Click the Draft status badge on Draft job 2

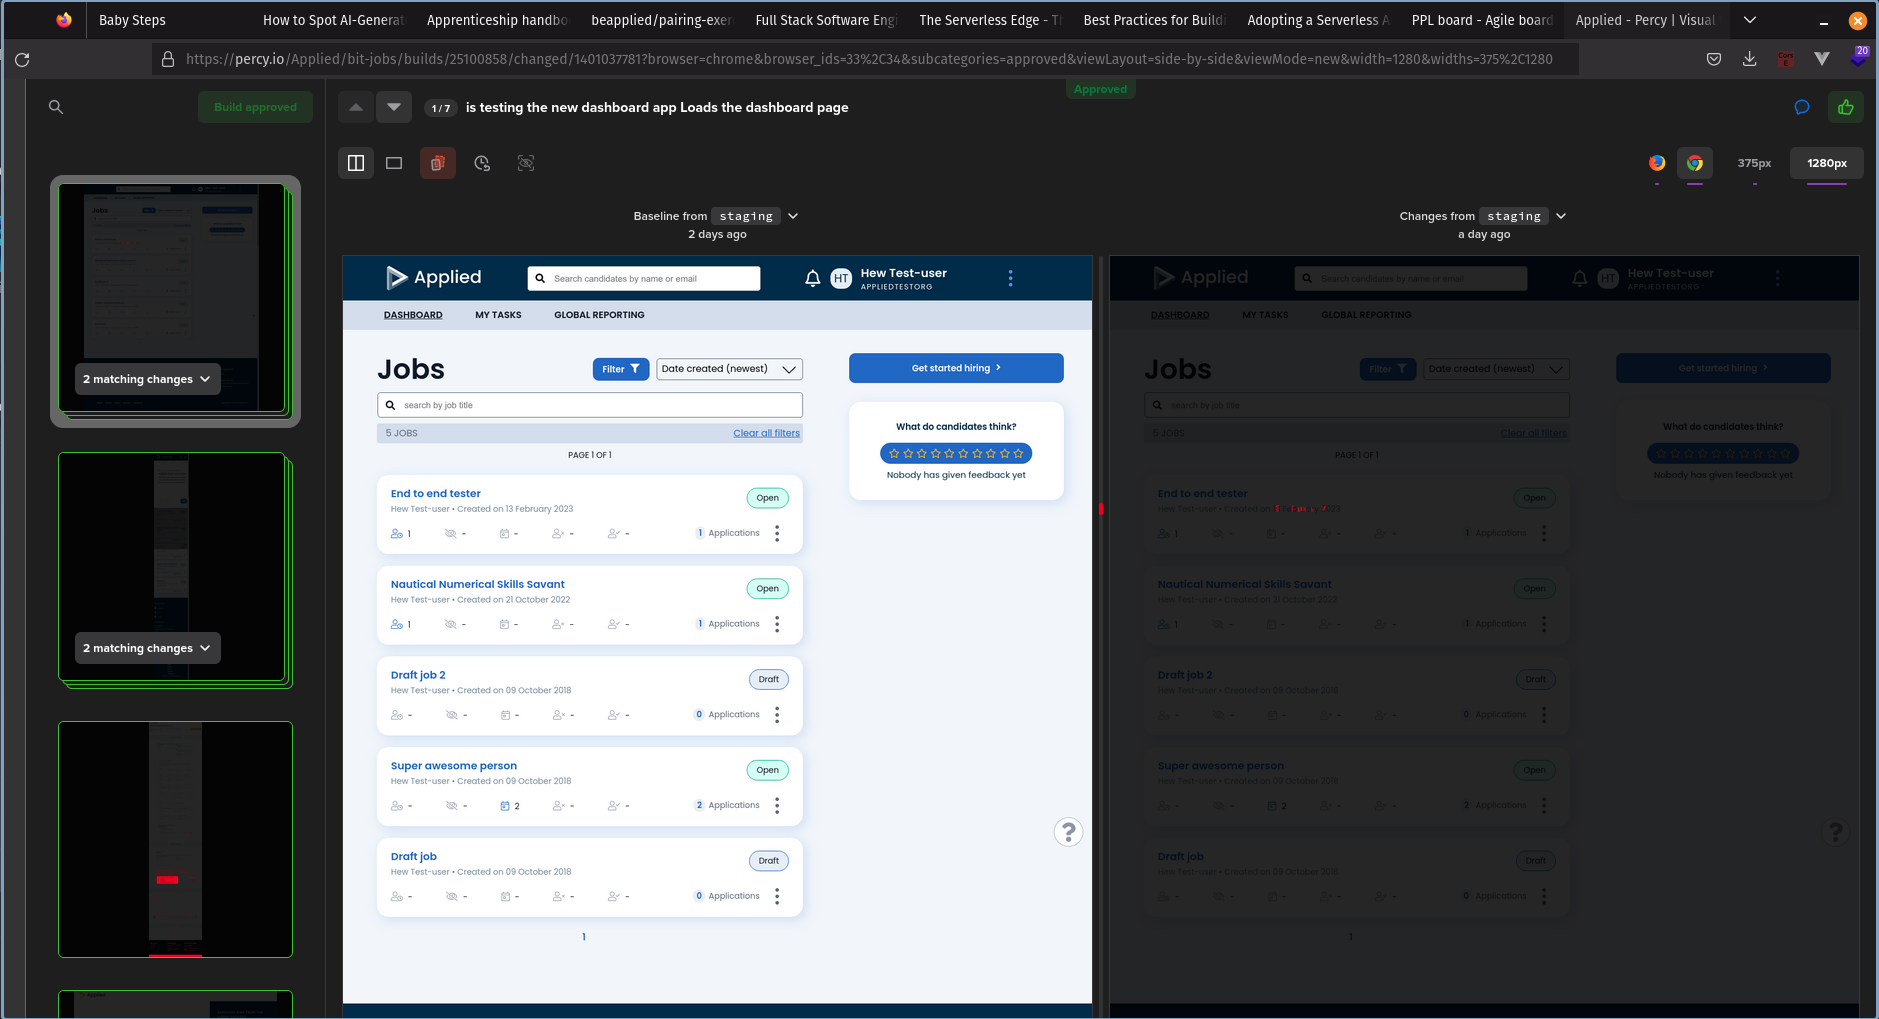tap(768, 679)
